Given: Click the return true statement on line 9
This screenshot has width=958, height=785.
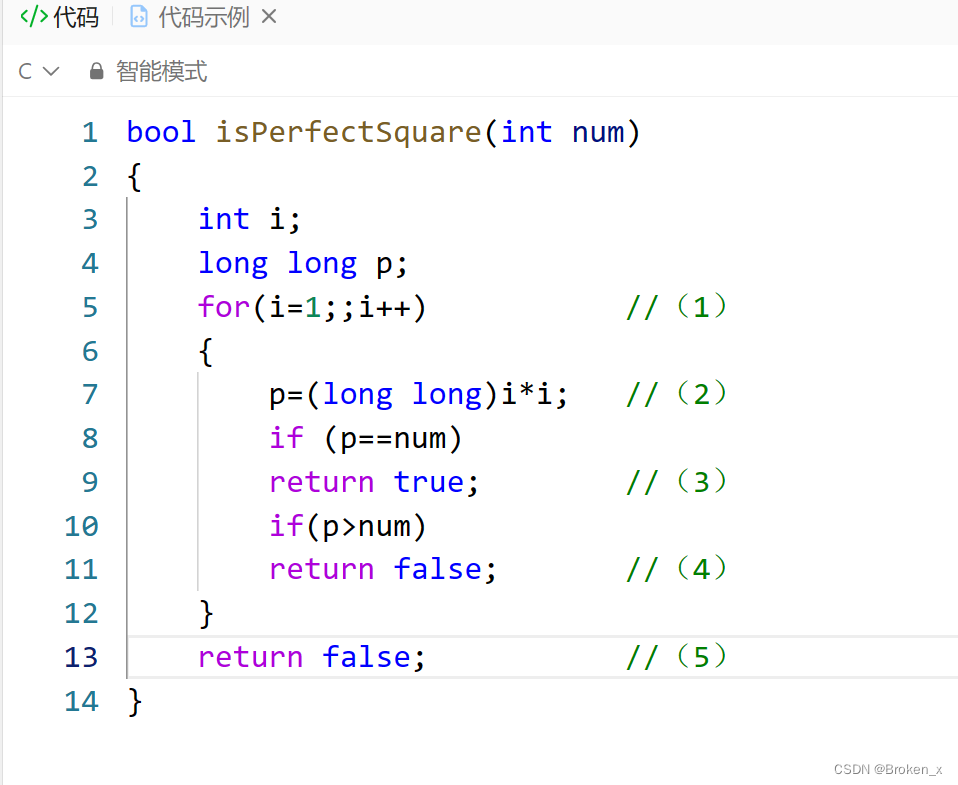Looking at the screenshot, I should pos(372,482).
